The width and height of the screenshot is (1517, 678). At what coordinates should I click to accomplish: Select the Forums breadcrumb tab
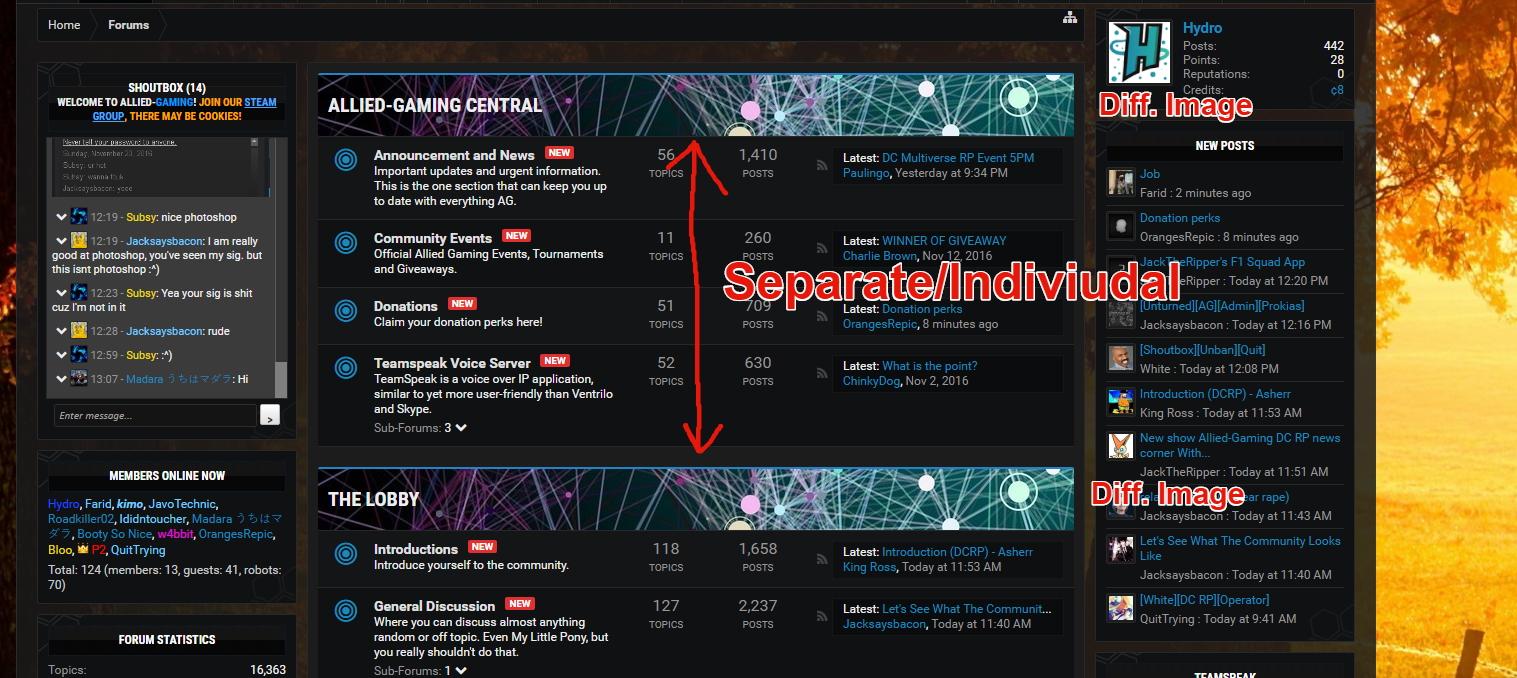coord(128,25)
